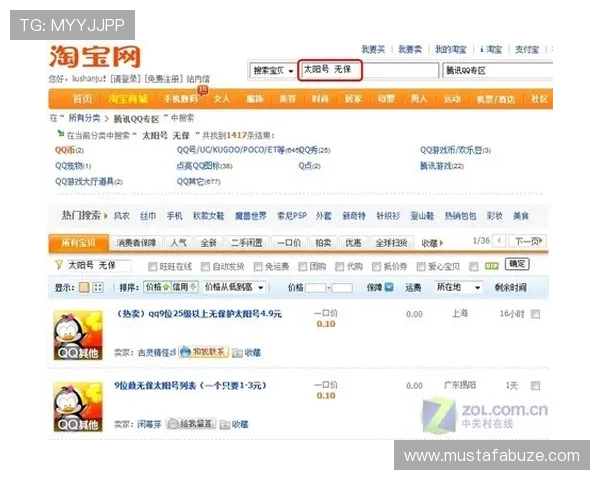Open the second item's QQ其他 thumbnail
The image size is (600, 480).
pyautogui.click(x=78, y=407)
